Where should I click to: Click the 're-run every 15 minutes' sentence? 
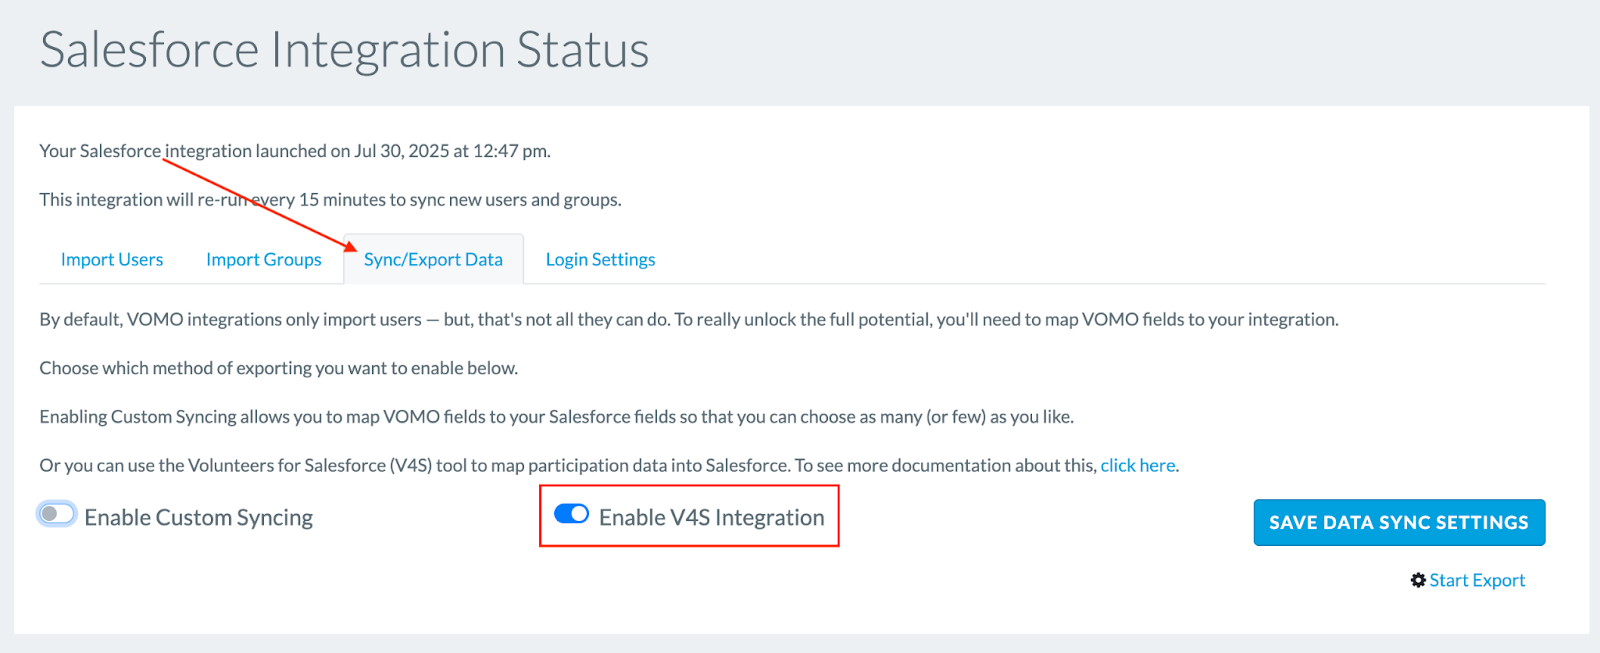(x=330, y=200)
